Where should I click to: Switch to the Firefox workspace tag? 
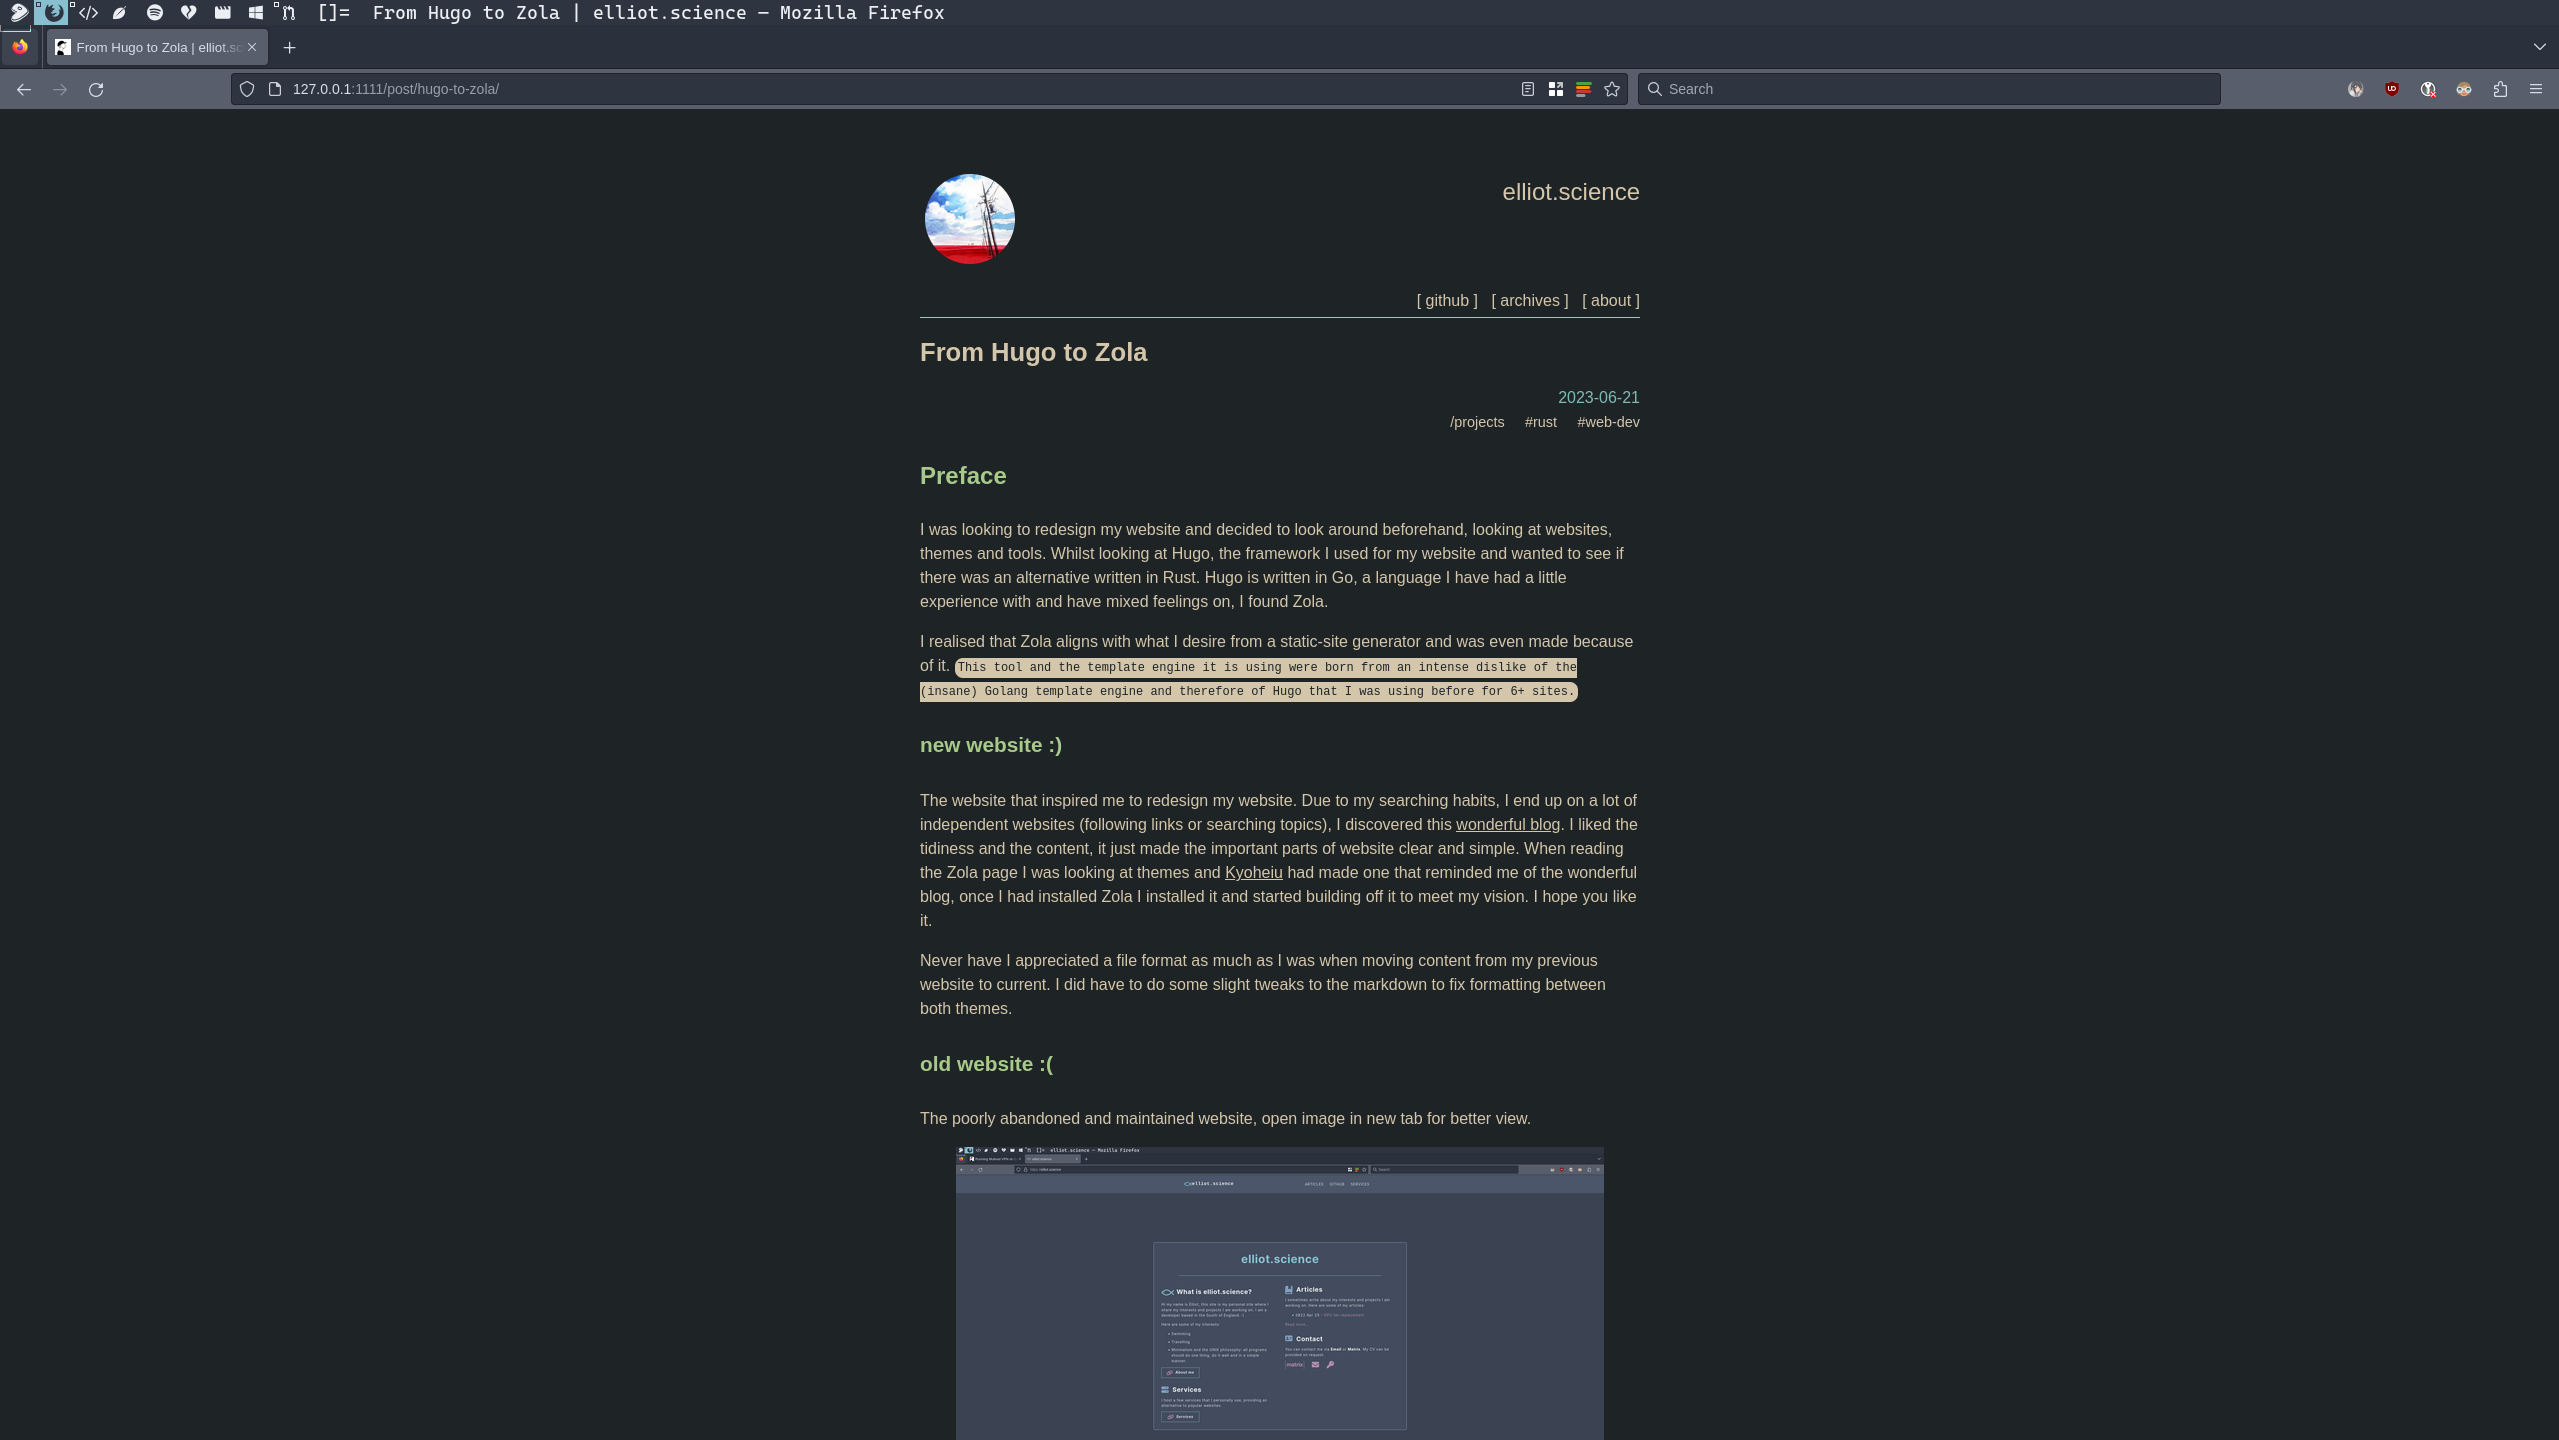[53, 12]
